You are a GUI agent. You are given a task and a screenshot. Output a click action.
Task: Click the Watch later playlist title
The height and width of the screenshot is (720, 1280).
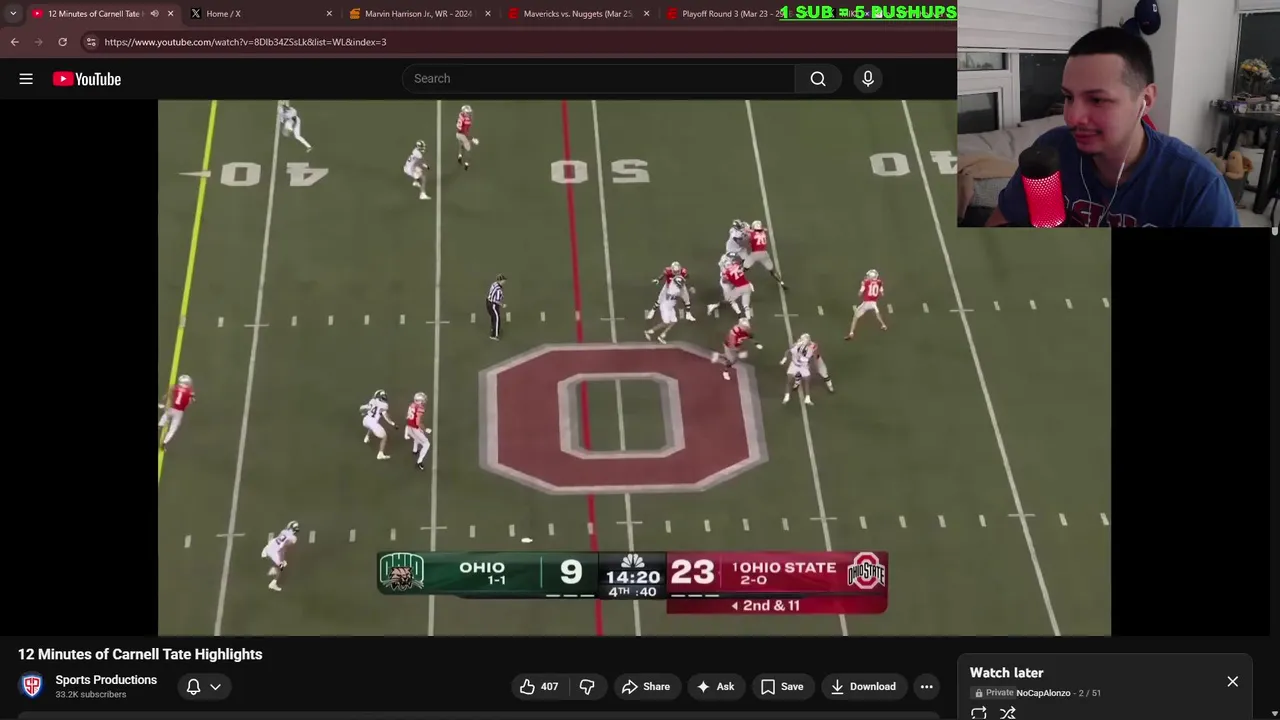[x=1006, y=673]
